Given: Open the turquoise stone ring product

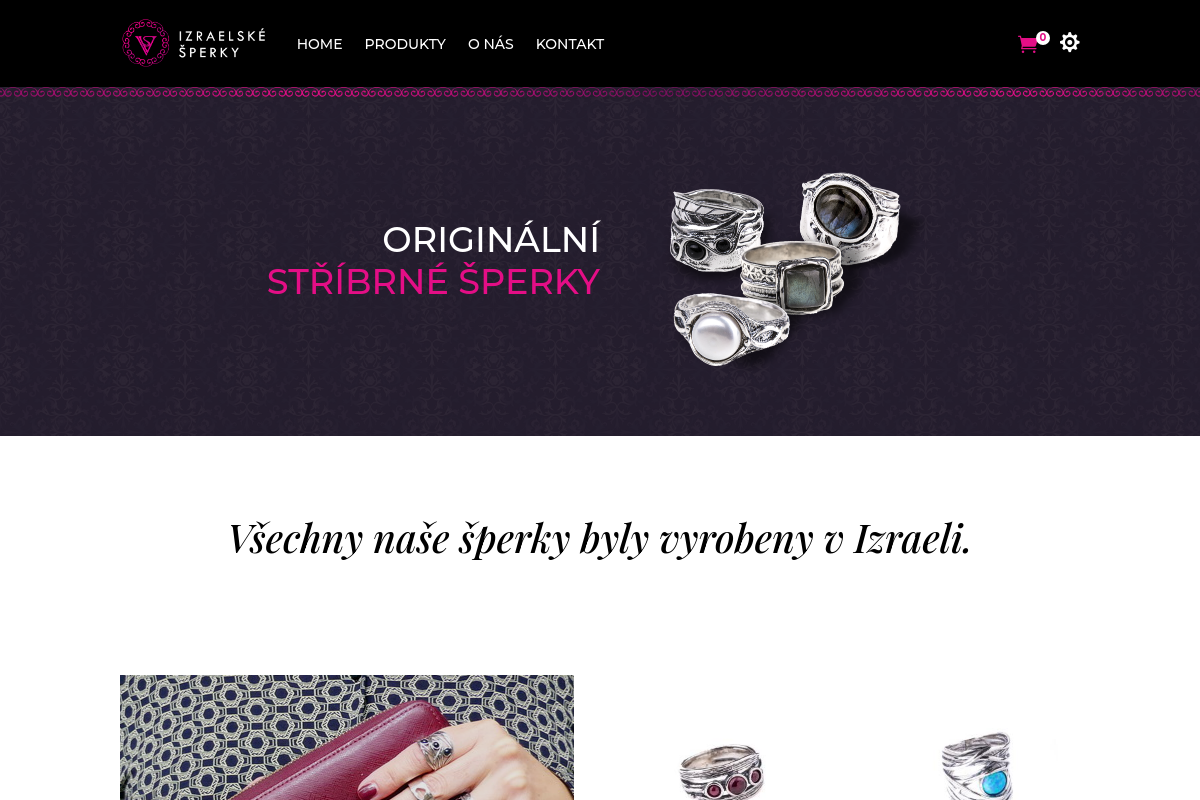Looking at the screenshot, I should point(980,766).
